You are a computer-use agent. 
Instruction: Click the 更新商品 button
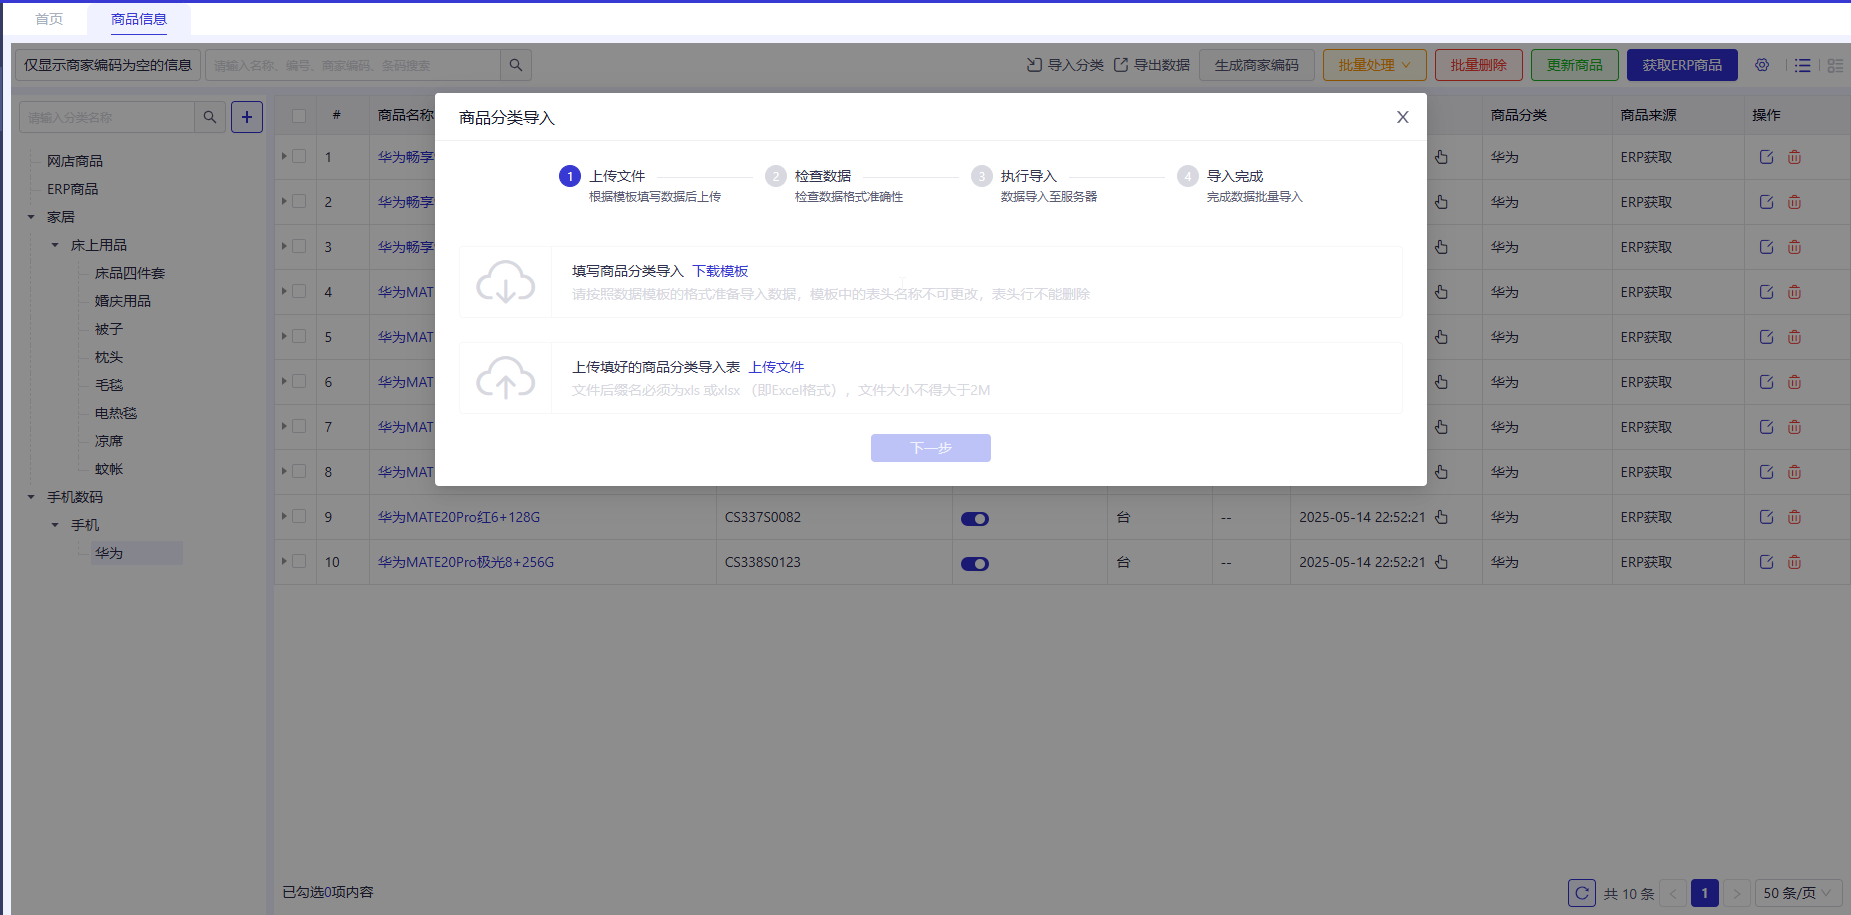(1574, 65)
